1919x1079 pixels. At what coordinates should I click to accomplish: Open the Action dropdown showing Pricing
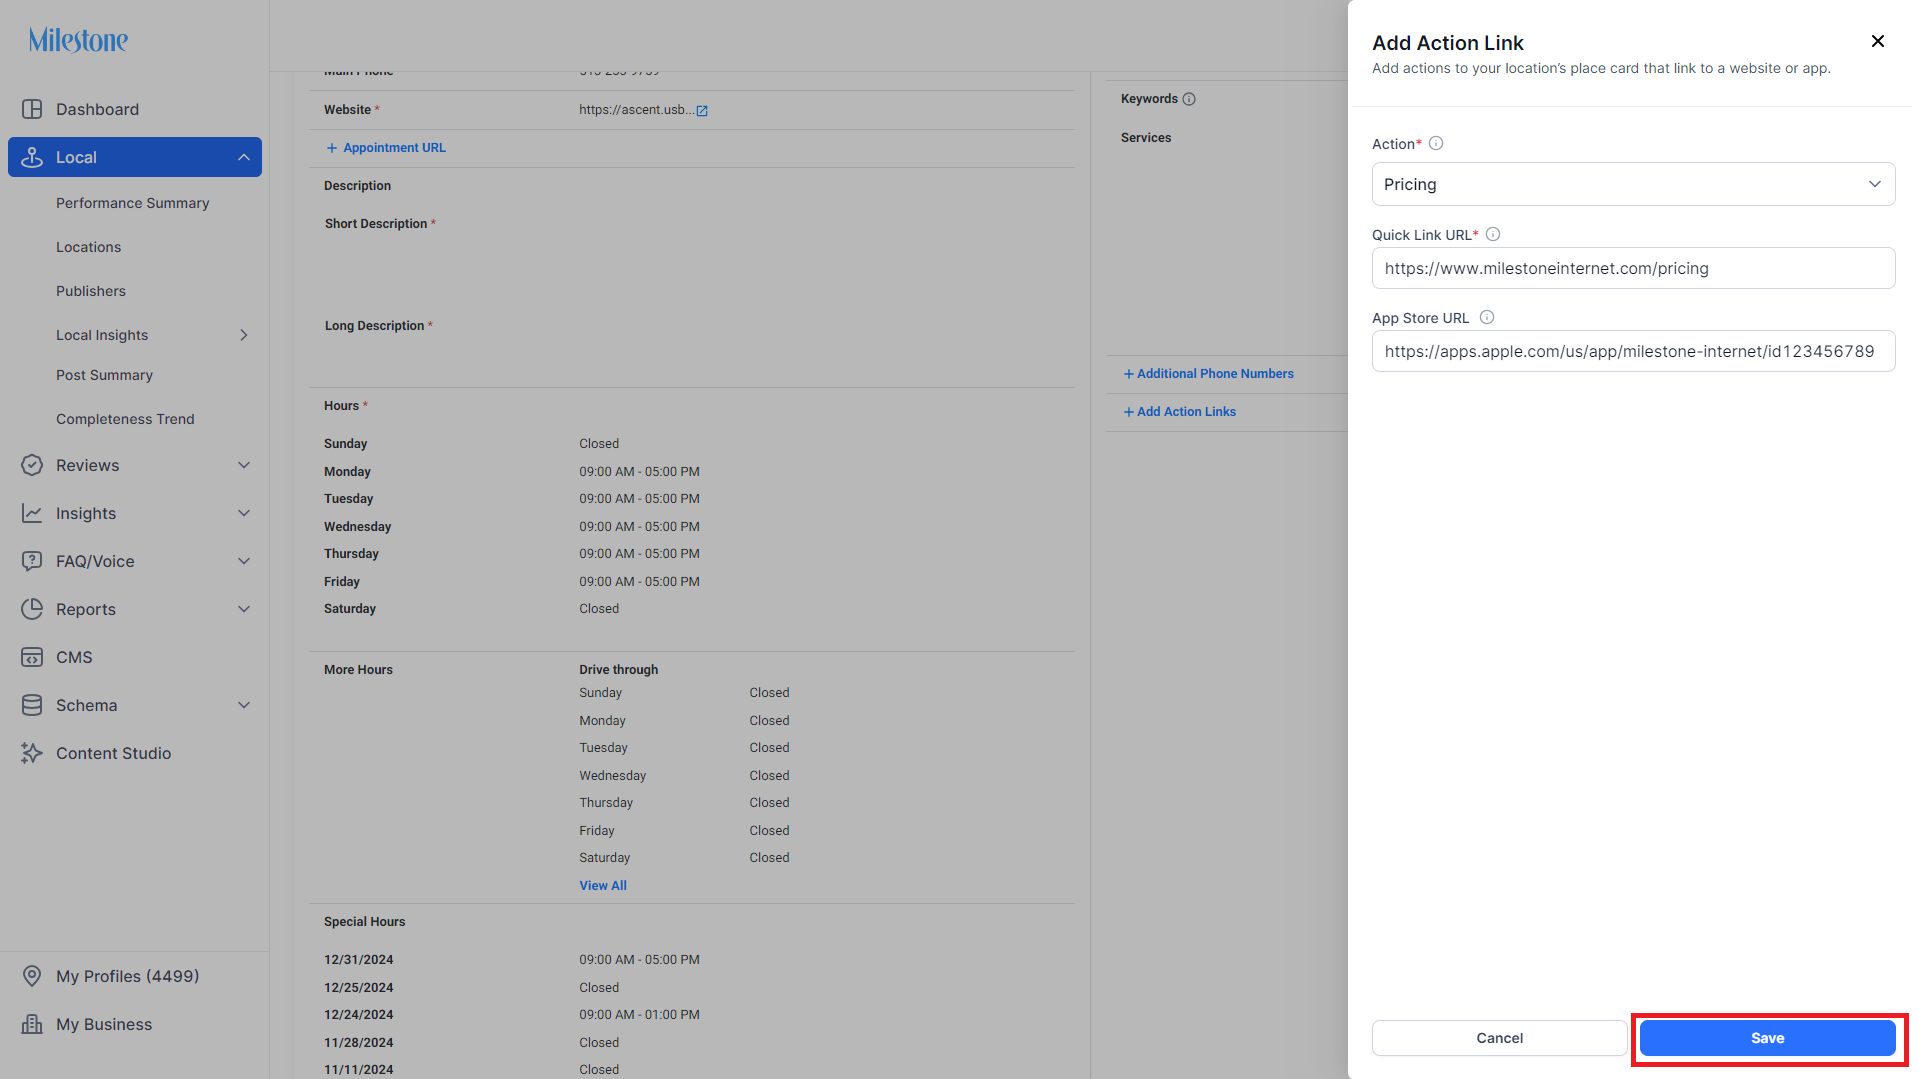coord(1633,184)
